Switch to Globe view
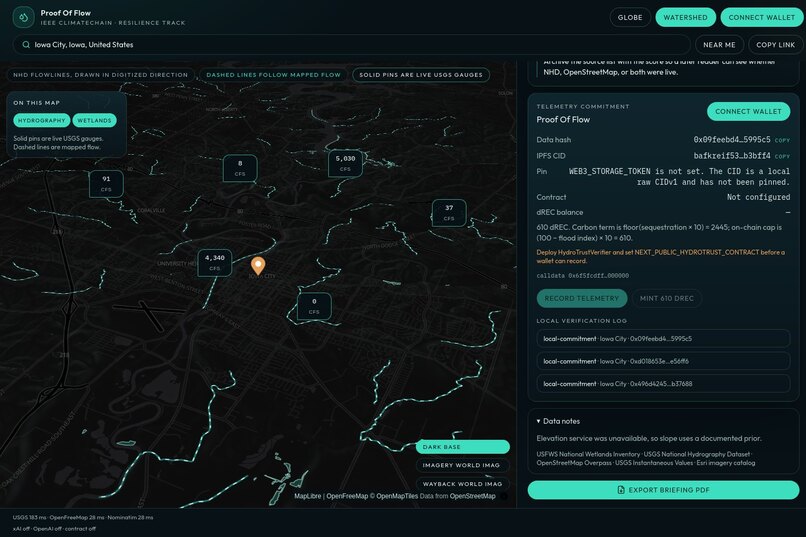The height and width of the screenshot is (537, 806). (630, 17)
